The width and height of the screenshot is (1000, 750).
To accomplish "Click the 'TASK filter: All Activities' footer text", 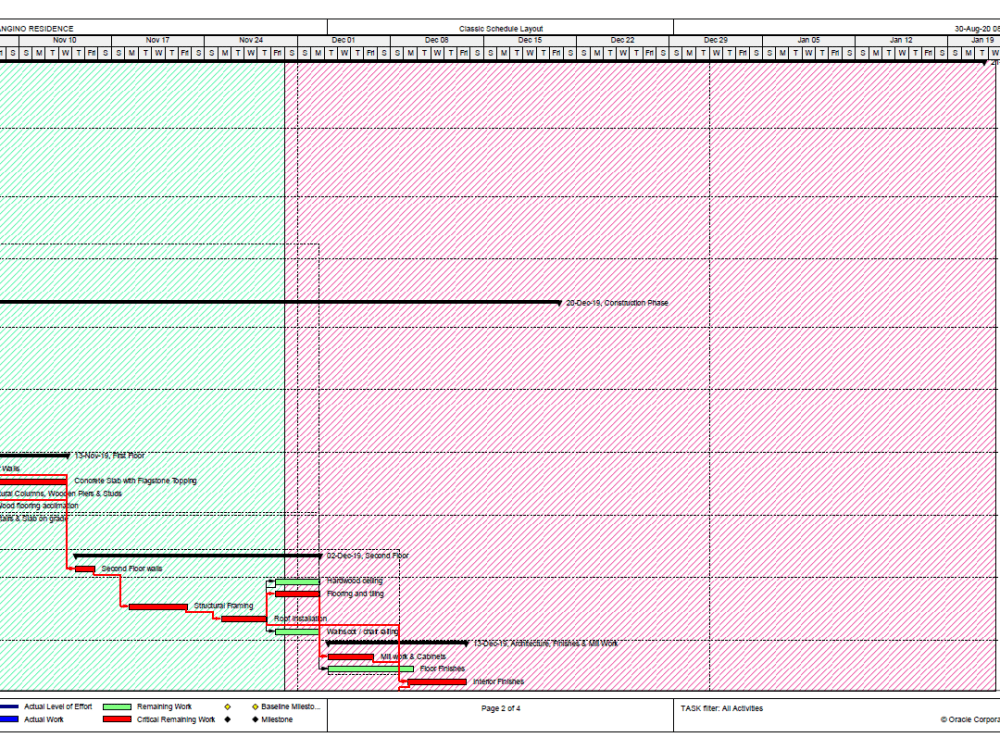I will 721,709.
